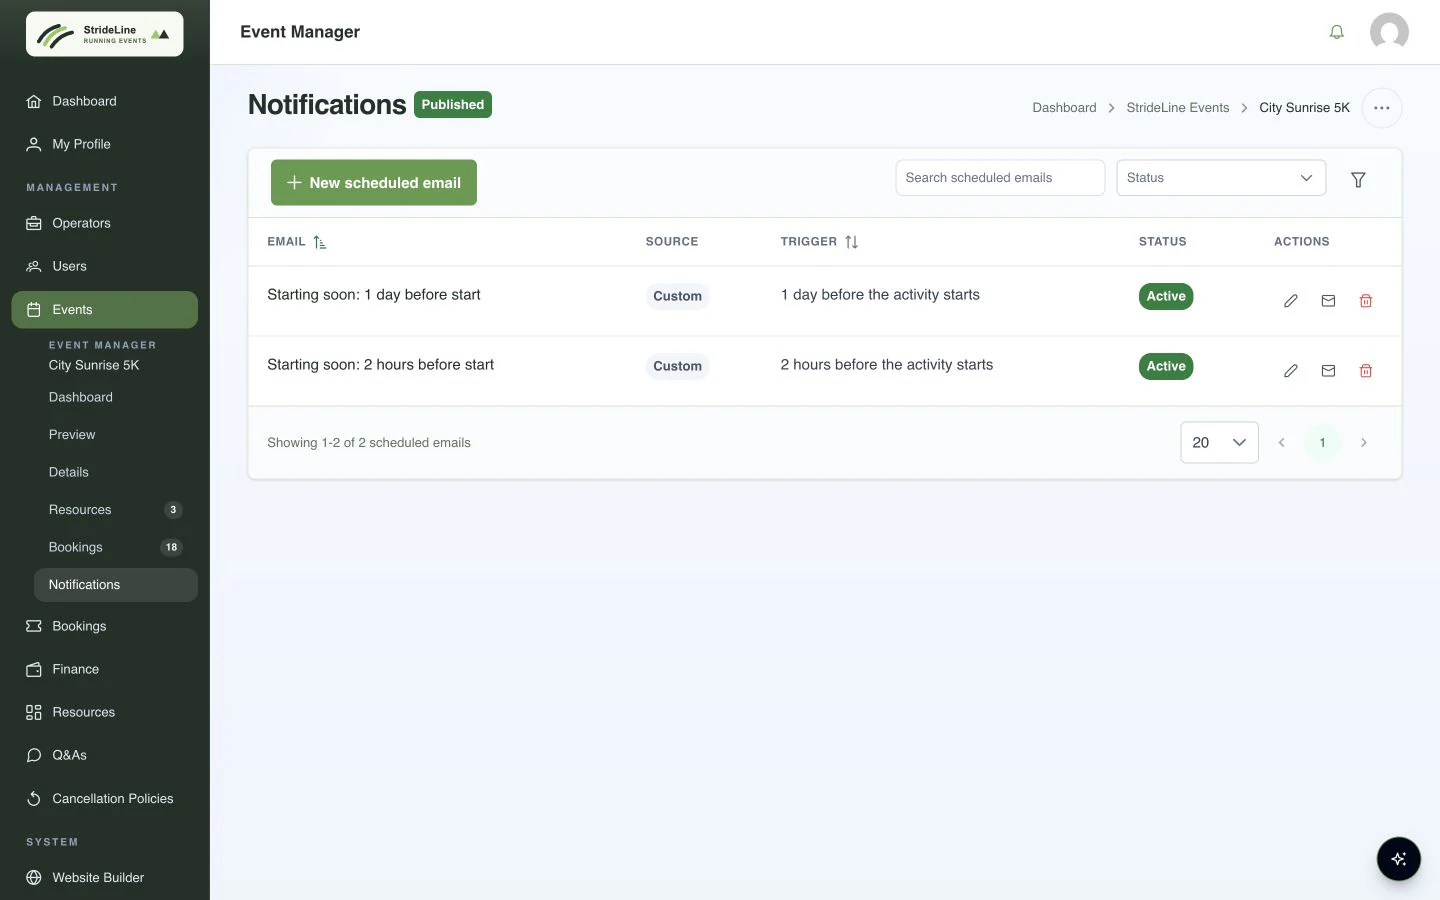Viewport: 1440px width, 900px height.
Task: Click 'Starting soon: 1 day before start' email
Action: pyautogui.click(x=374, y=295)
